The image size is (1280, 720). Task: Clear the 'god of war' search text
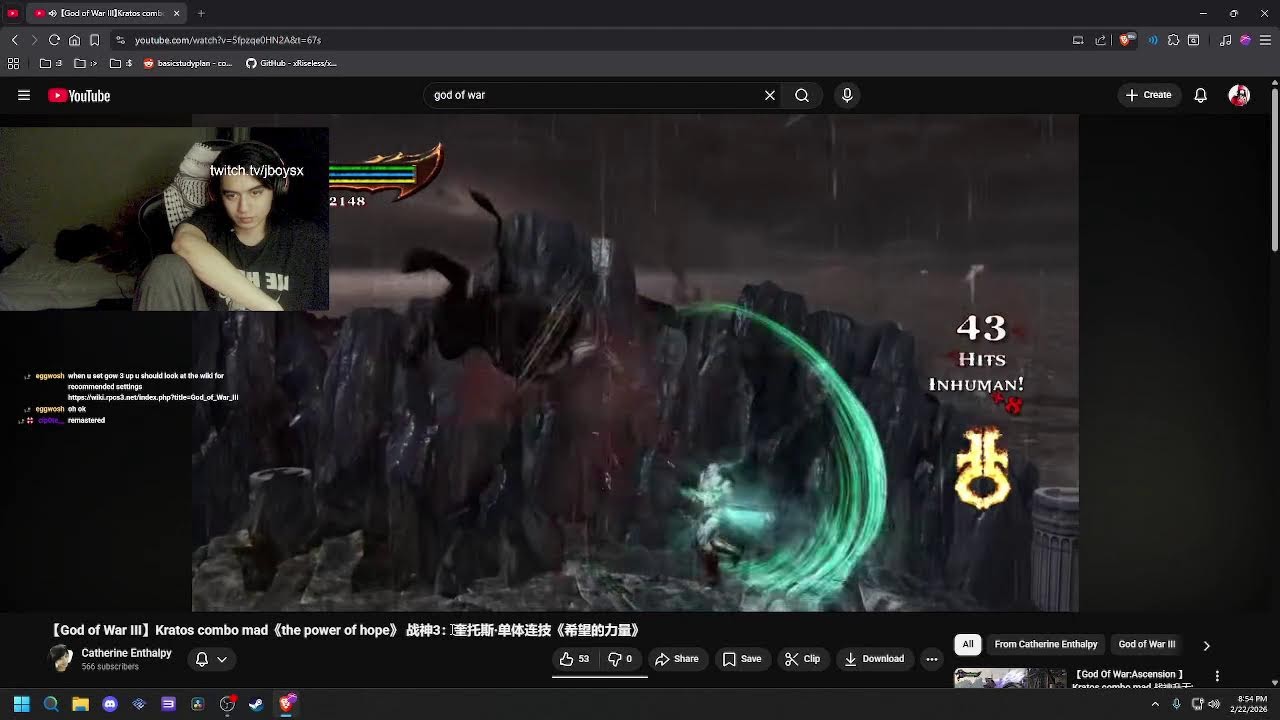pos(770,95)
